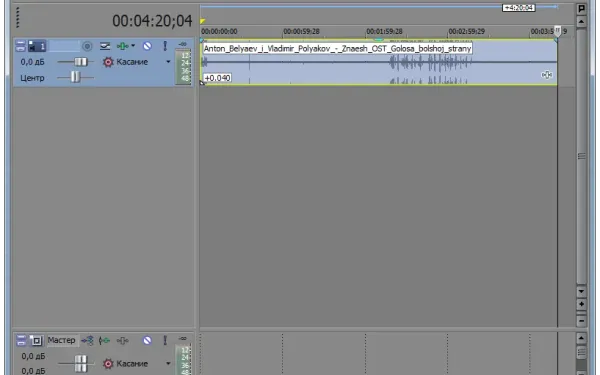Expand track 1 FX dropdown arrow

(x=133, y=46)
